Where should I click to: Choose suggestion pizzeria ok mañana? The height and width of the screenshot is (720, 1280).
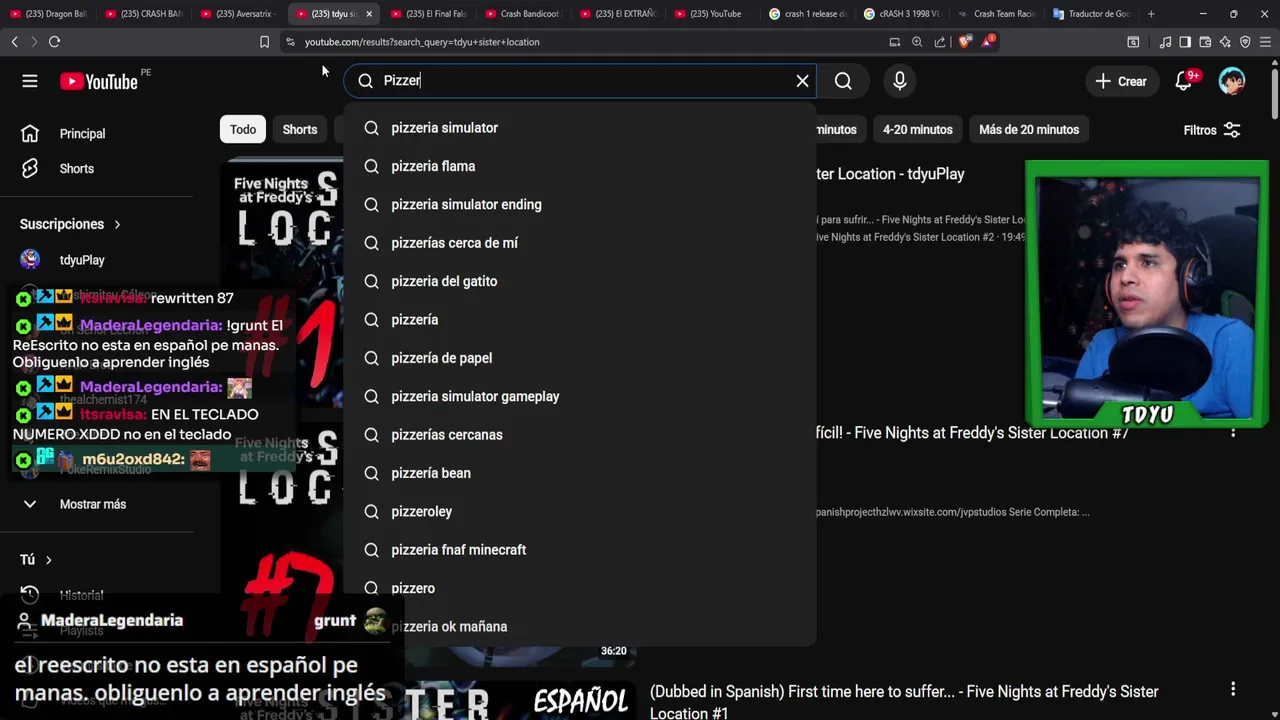(x=580, y=626)
